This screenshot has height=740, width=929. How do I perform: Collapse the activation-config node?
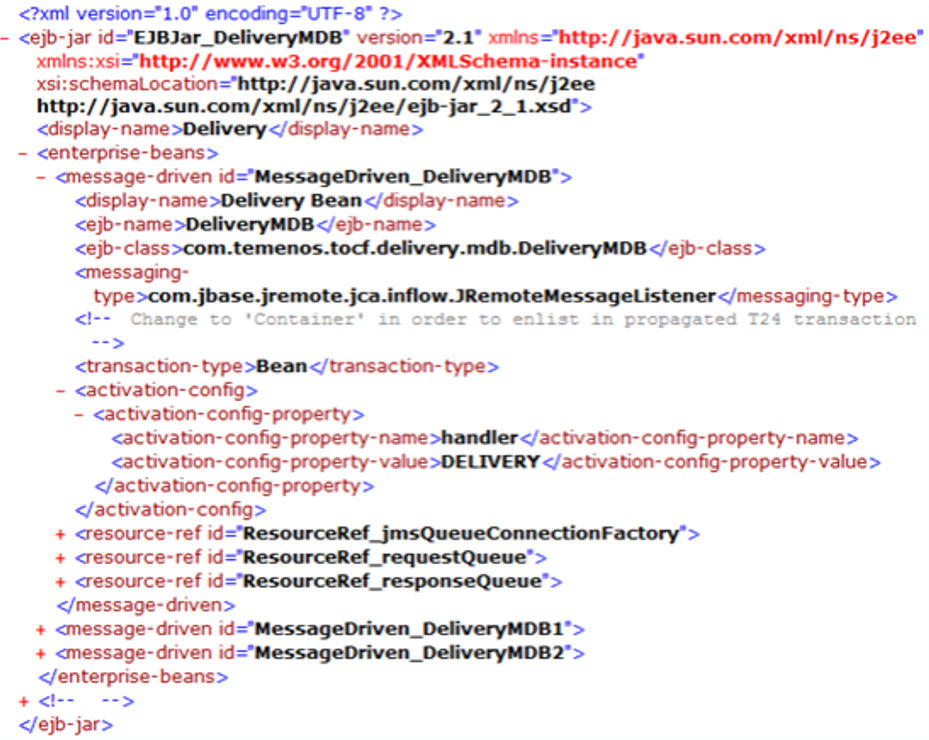62,390
